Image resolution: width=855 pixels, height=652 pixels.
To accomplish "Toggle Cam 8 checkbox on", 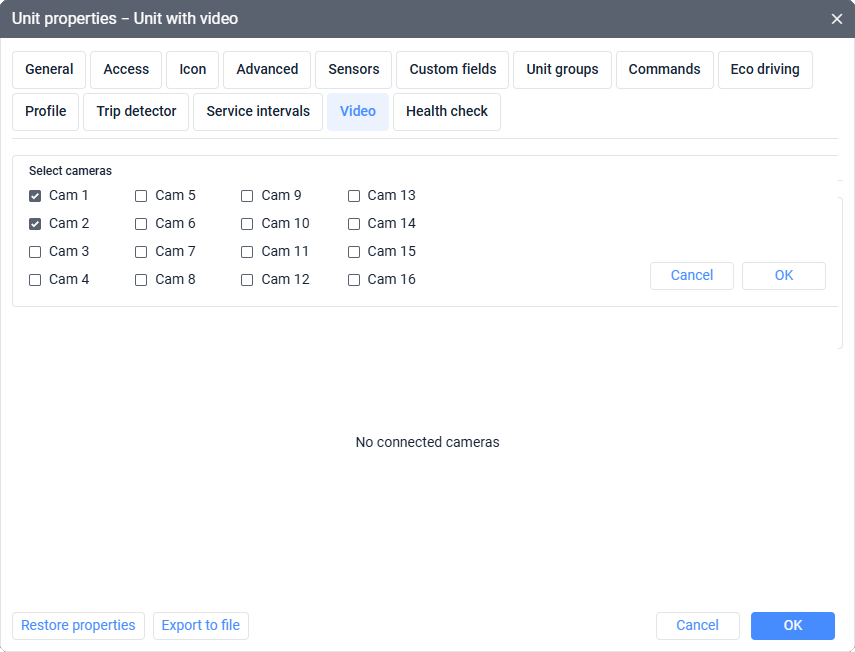I will click(x=141, y=280).
